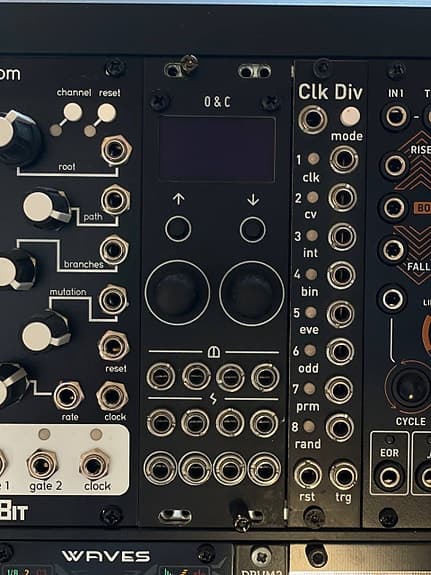
Task: Click the LED above gate 2 jack
Action: pyautogui.click(x=44, y=434)
